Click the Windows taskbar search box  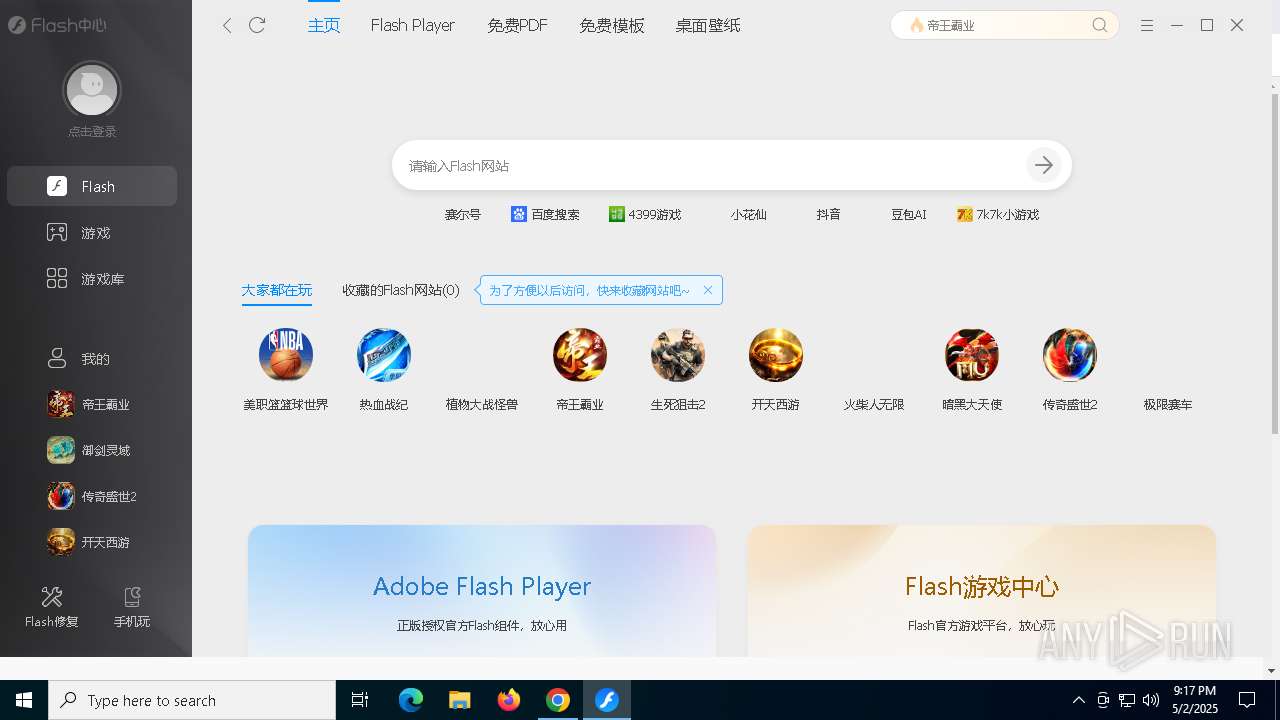tap(192, 700)
